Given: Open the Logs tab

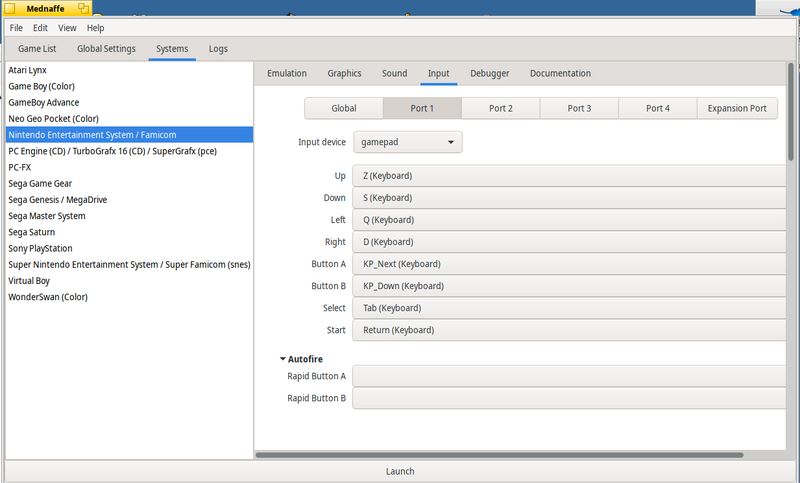Looking at the screenshot, I should click(218, 48).
